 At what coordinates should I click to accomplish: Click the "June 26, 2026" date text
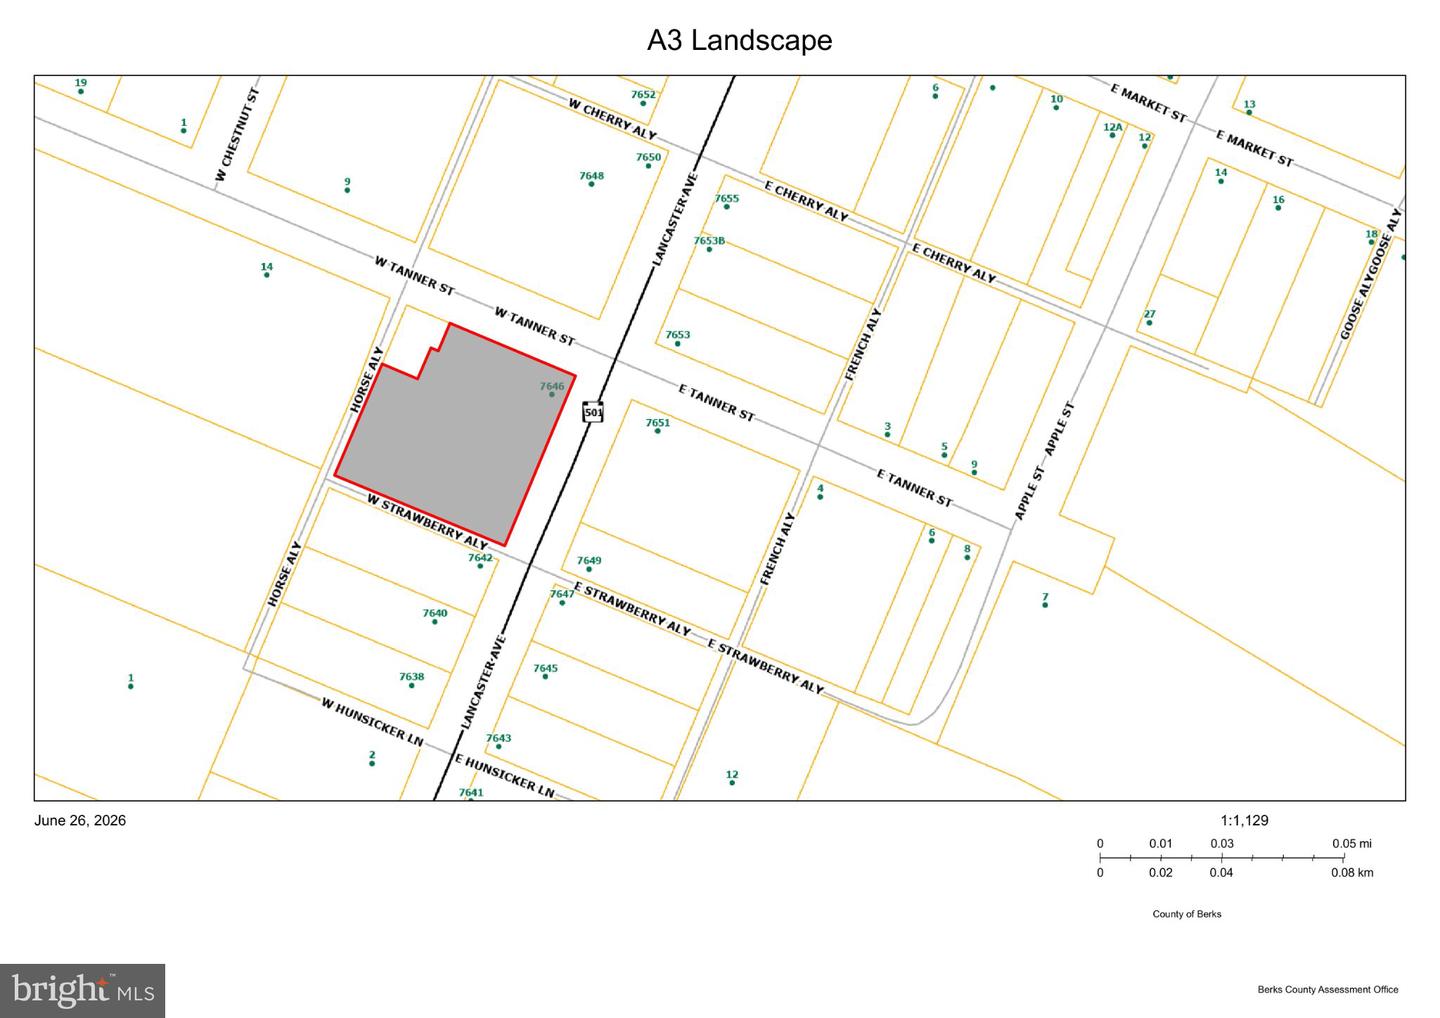click(80, 820)
